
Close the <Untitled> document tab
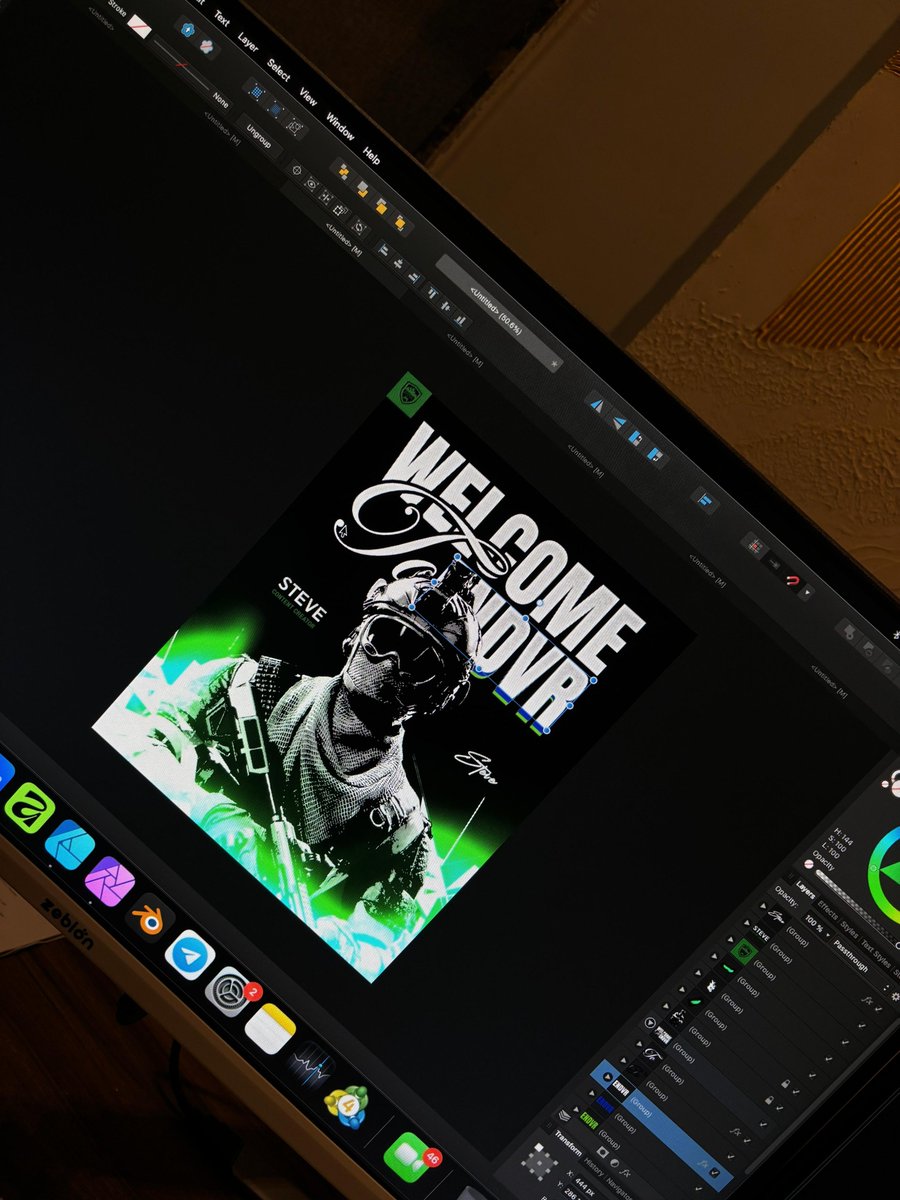tap(553, 364)
